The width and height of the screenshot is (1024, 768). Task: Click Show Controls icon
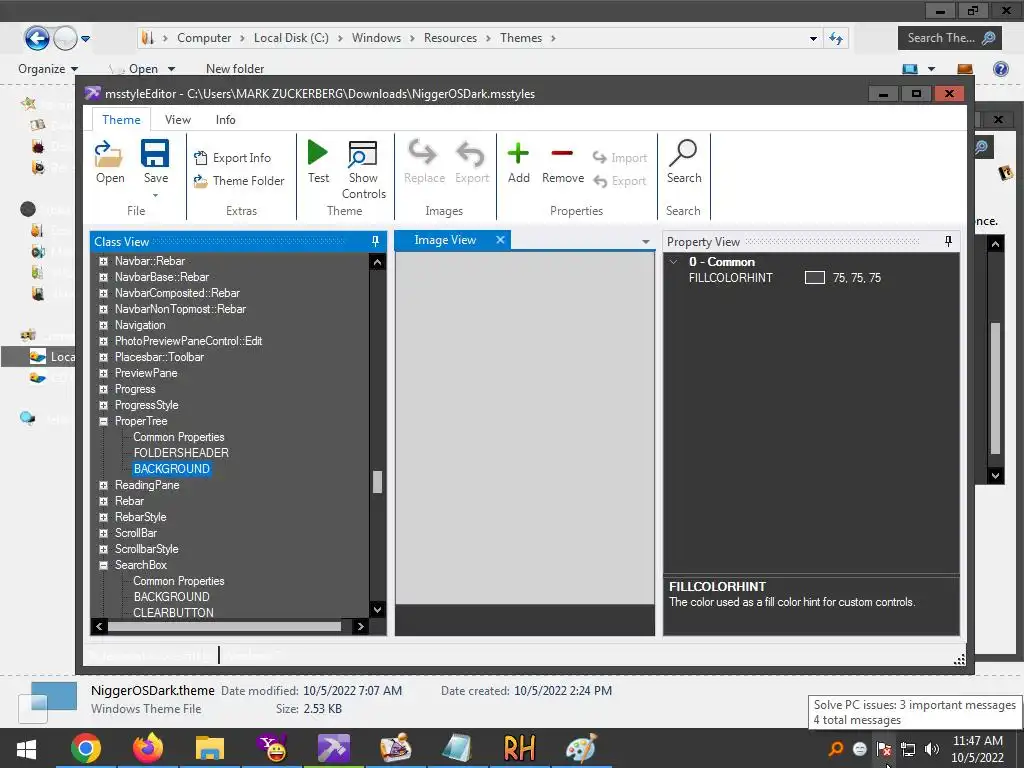363,169
